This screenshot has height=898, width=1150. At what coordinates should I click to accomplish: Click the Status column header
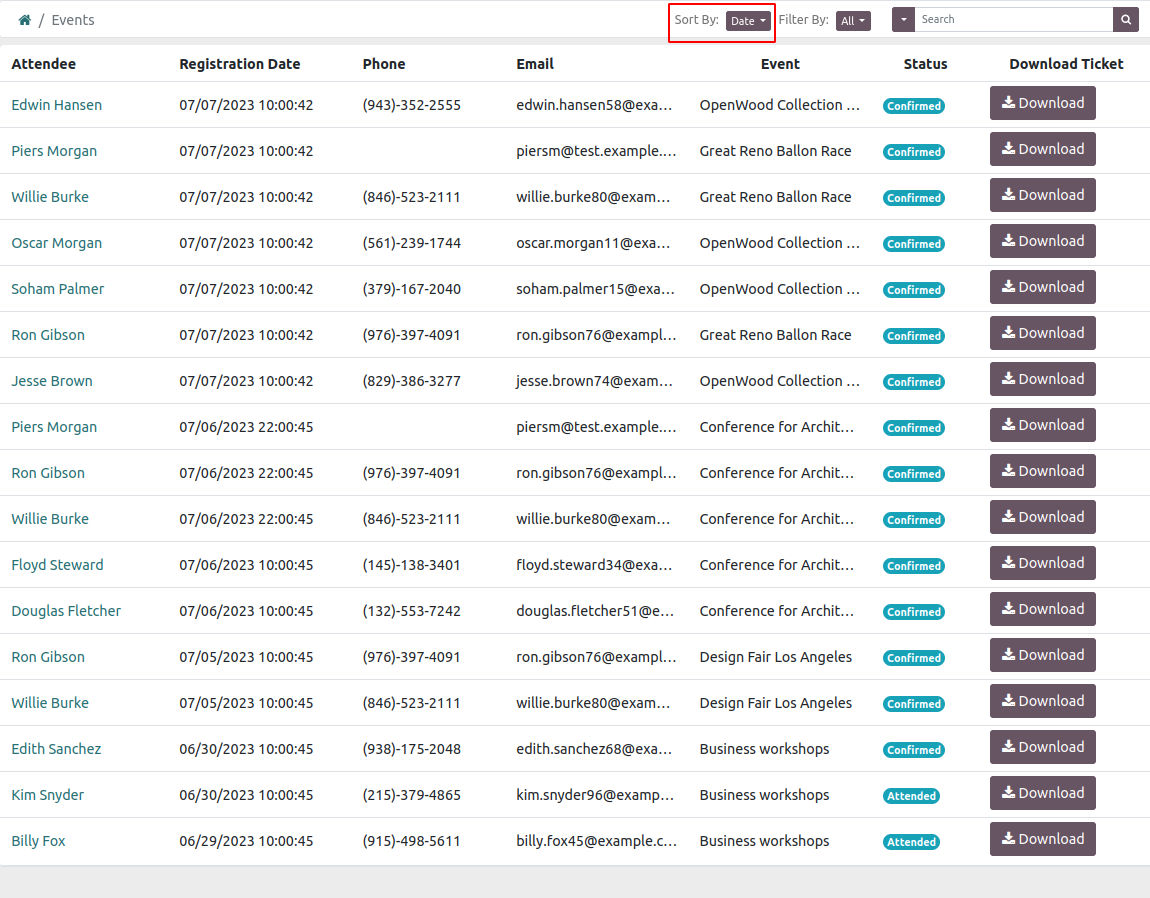tap(926, 64)
